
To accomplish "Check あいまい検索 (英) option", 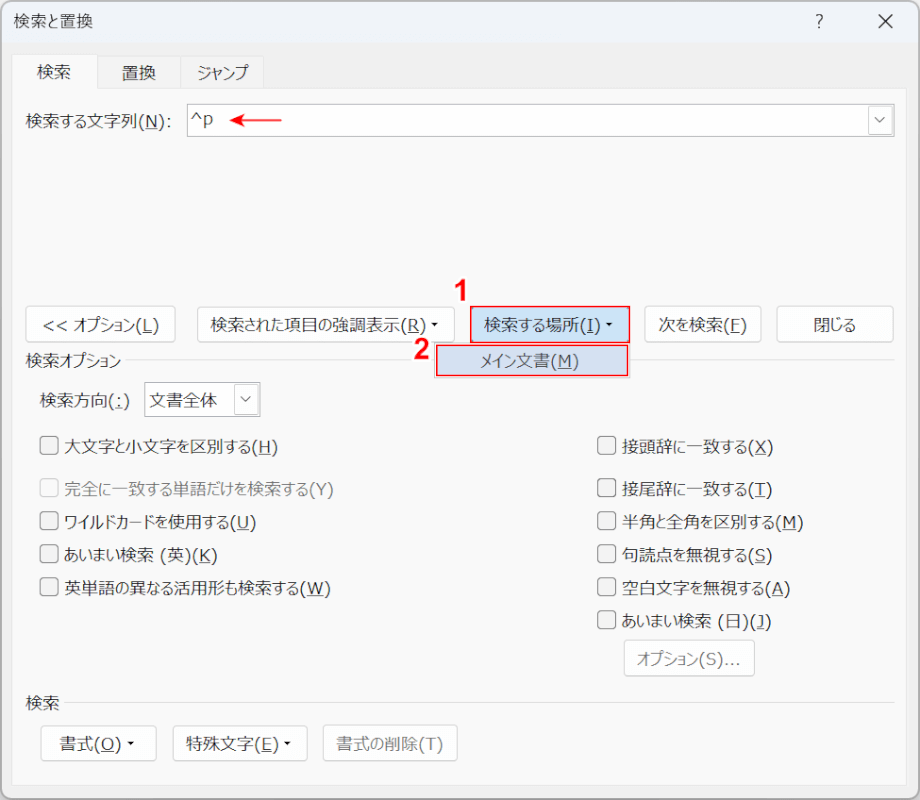I will (50, 555).
